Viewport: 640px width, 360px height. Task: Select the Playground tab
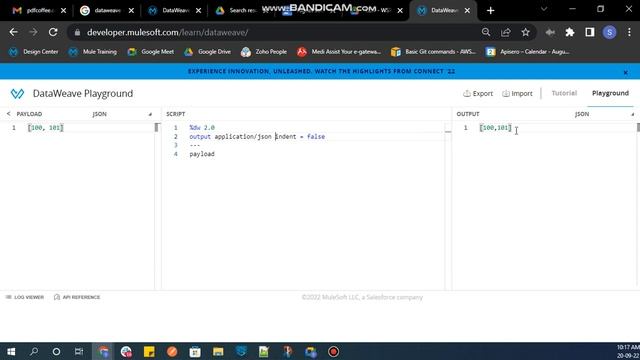pyautogui.click(x=610, y=93)
